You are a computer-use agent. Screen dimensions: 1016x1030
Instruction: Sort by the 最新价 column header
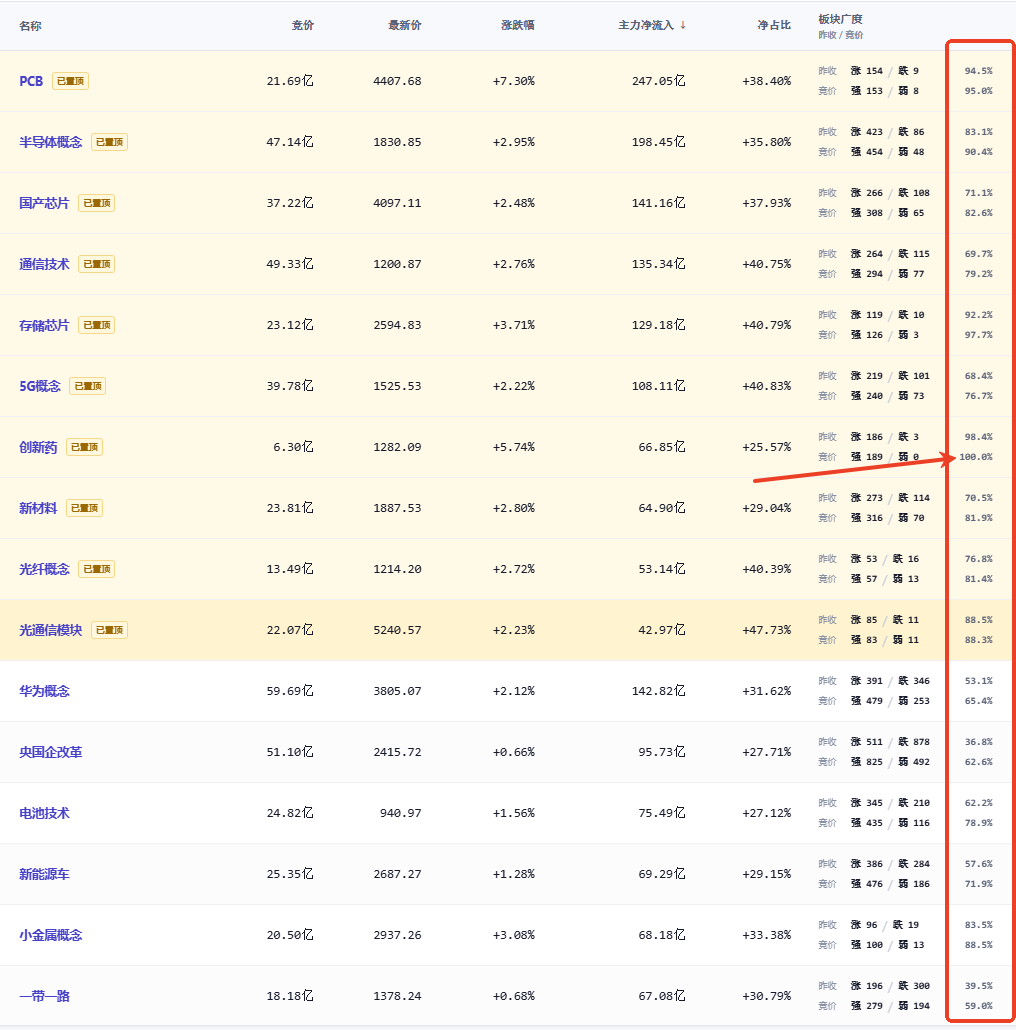[405, 25]
